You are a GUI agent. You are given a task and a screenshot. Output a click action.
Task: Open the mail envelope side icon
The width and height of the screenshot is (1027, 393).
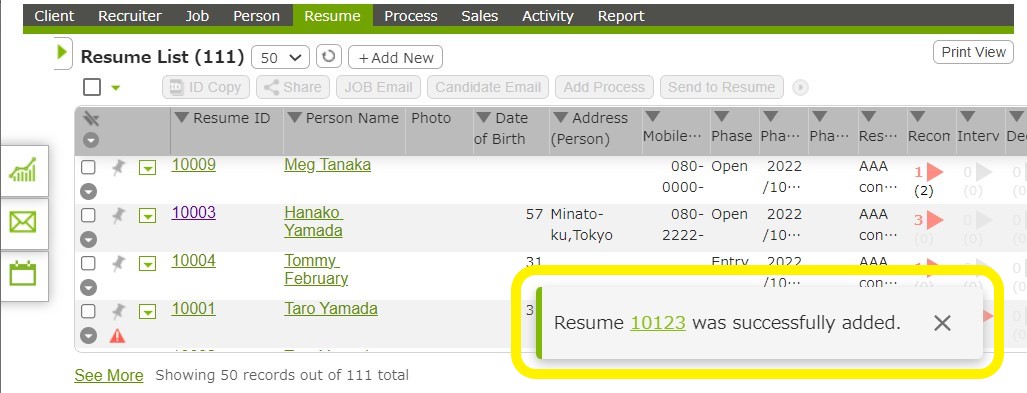23,223
